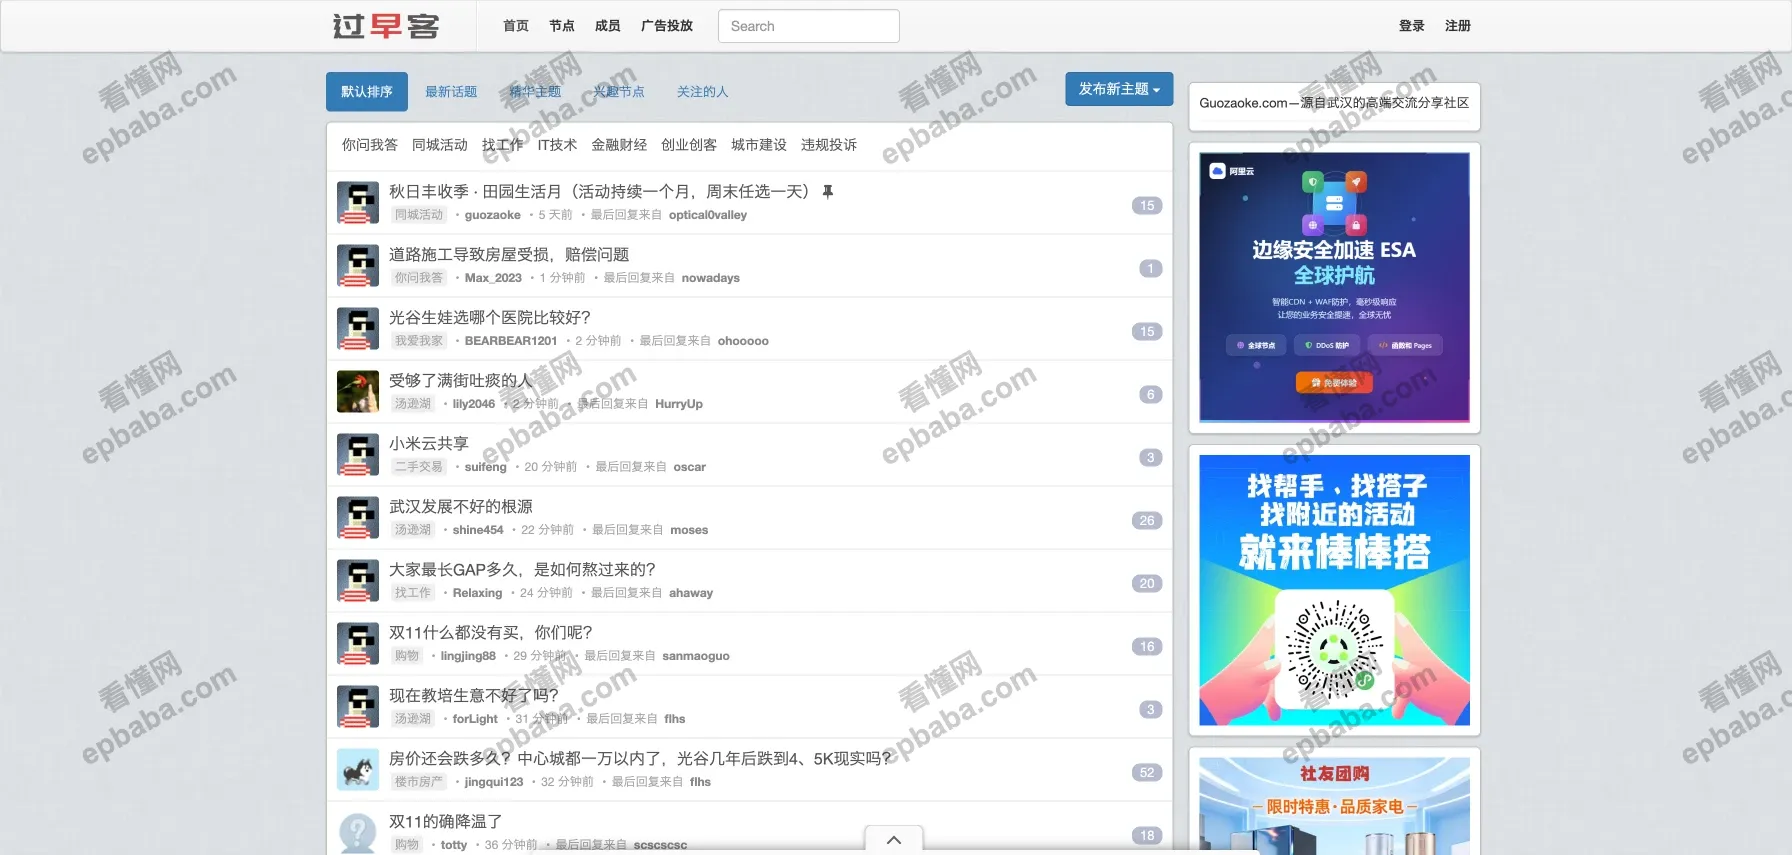Image resolution: width=1792 pixels, height=855 pixels.
Task: Click the 登录 link
Action: (1412, 26)
